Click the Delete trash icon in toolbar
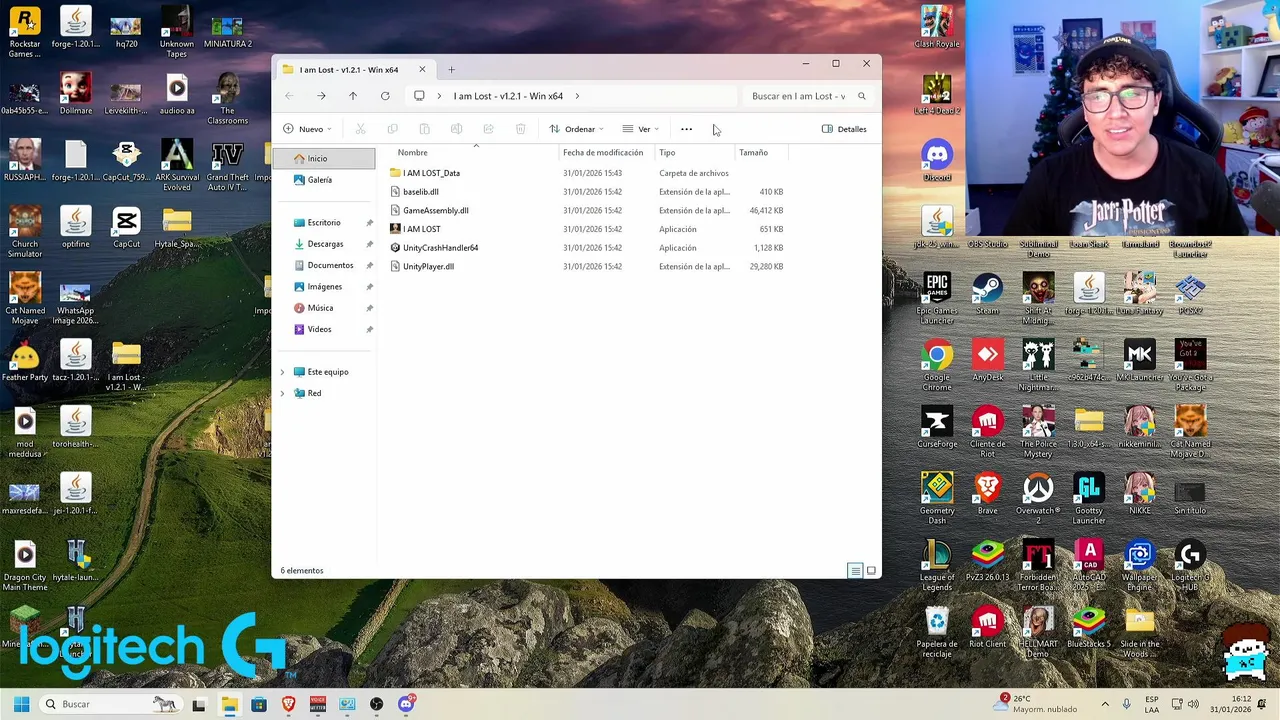1280x720 pixels. (x=521, y=129)
